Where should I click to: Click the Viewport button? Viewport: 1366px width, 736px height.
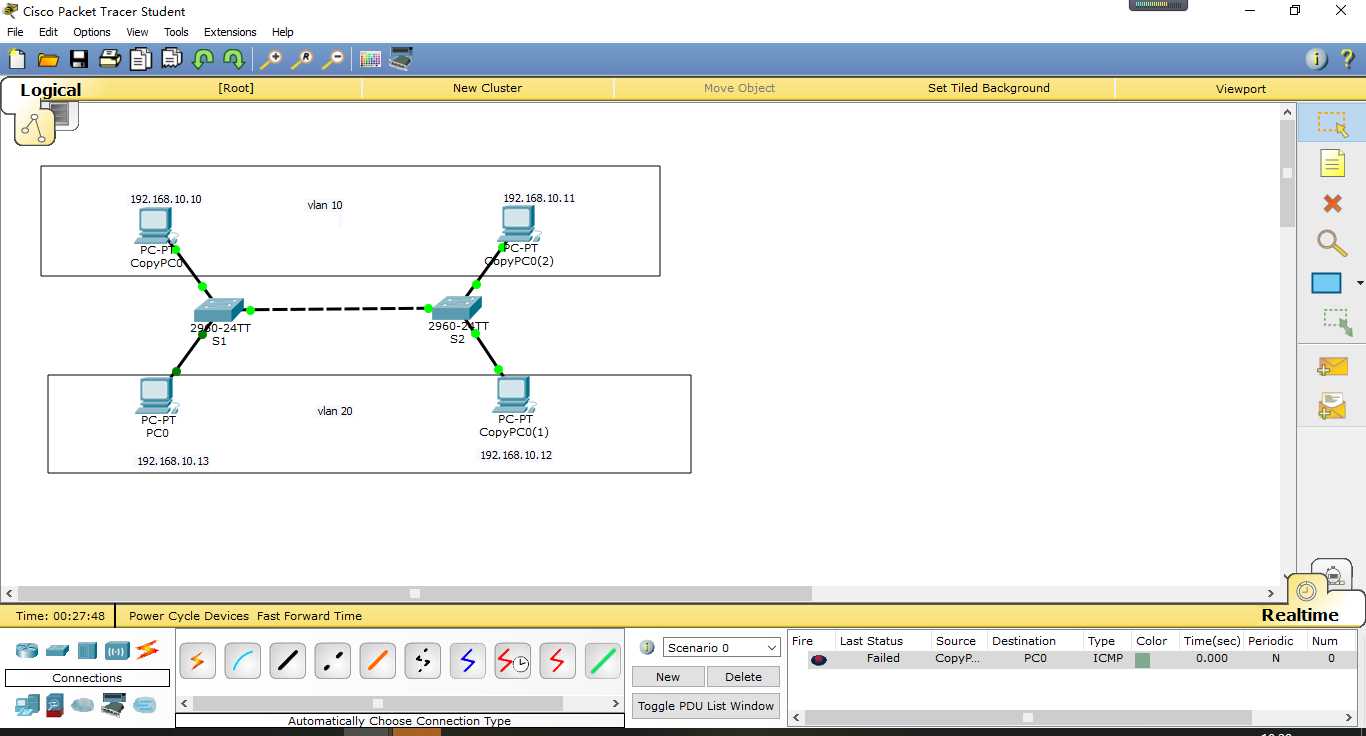point(1241,89)
